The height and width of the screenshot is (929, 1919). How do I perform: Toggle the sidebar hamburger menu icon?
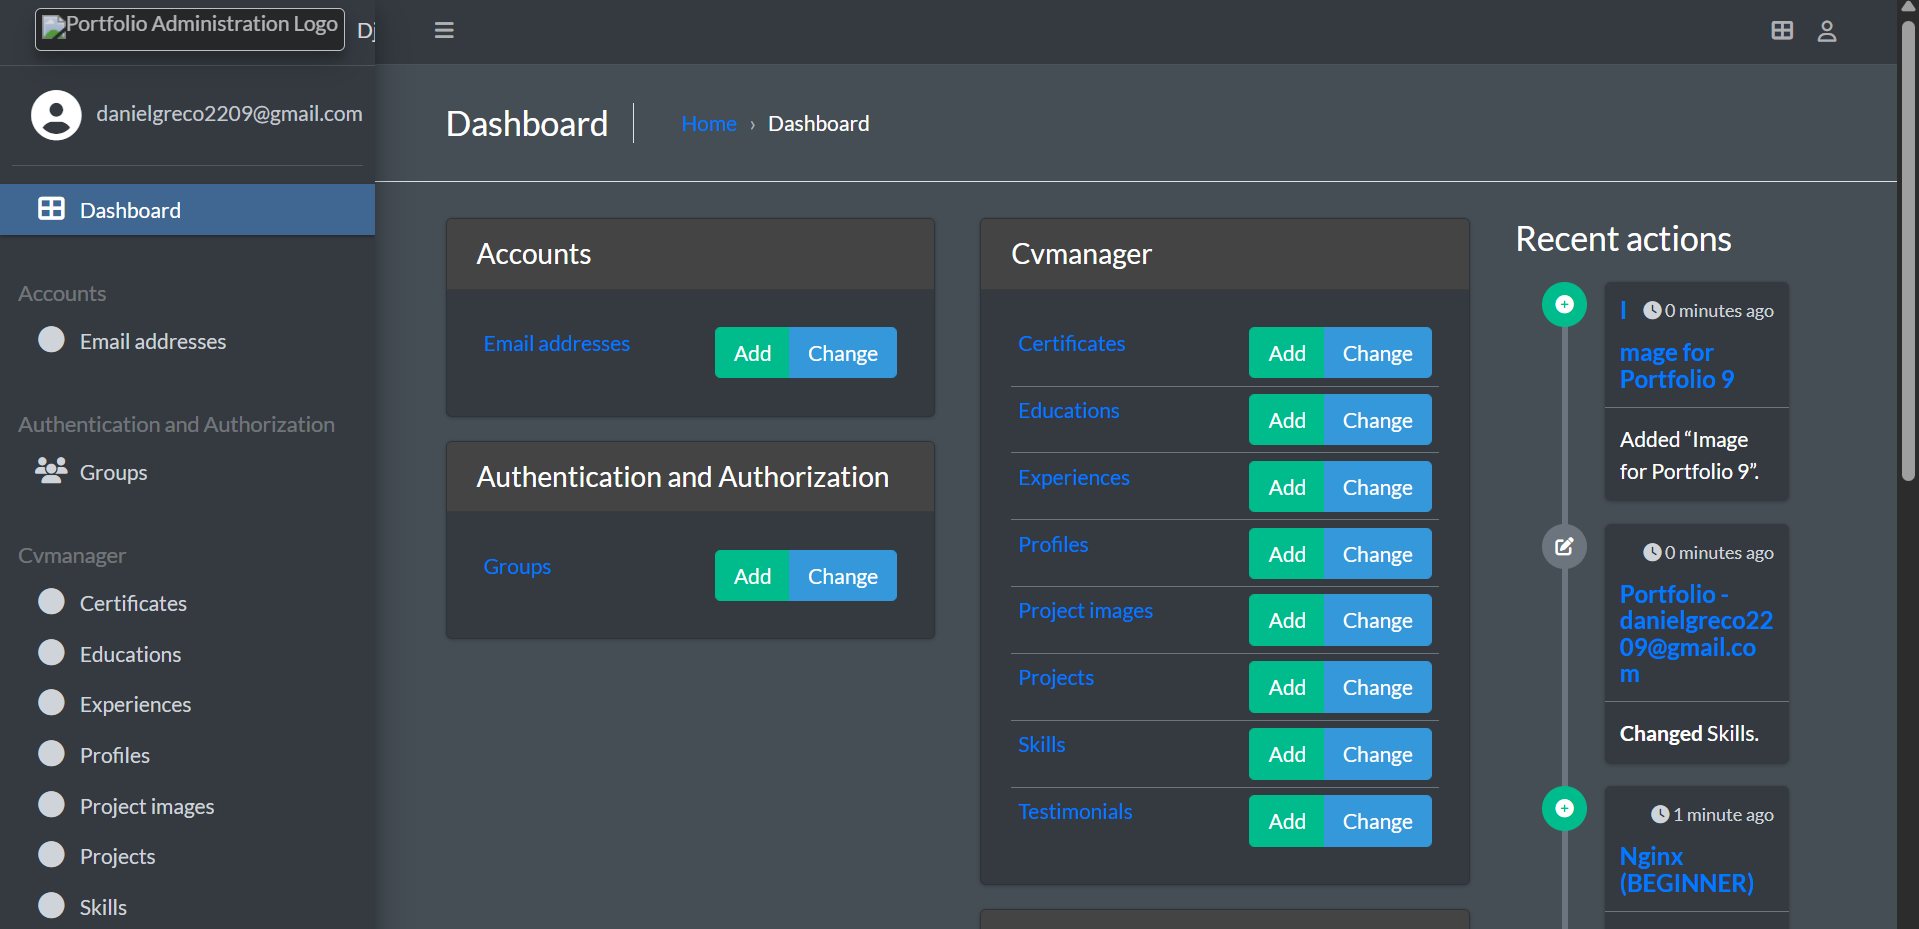click(x=444, y=30)
